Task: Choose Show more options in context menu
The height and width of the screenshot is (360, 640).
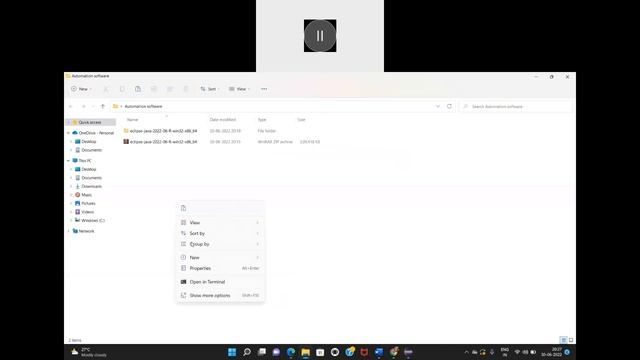Action: (220, 296)
